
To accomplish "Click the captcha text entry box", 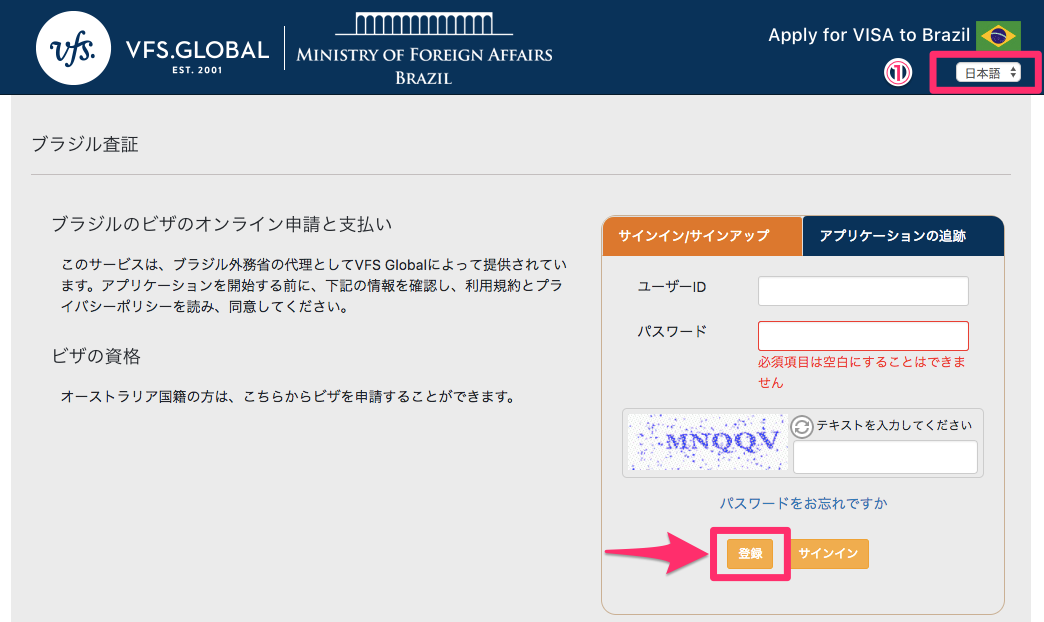I will 884,457.
